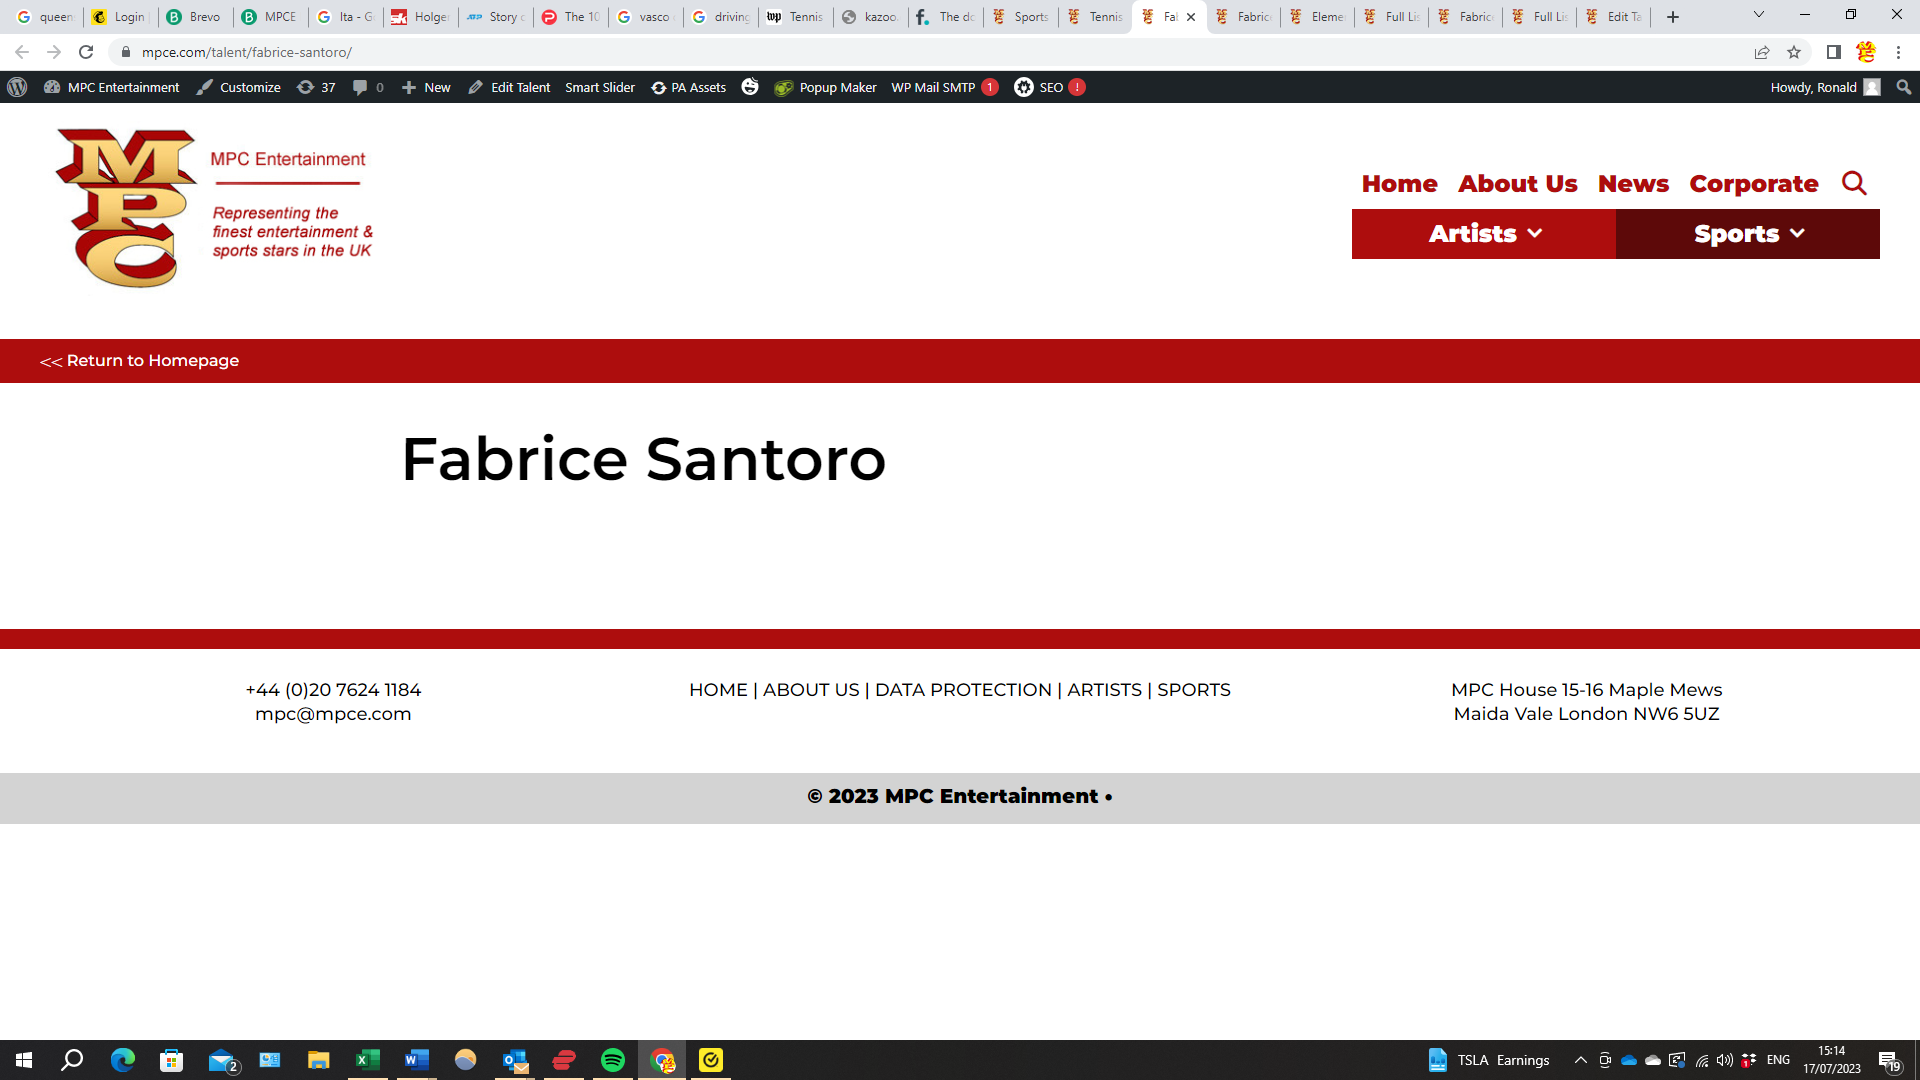Open the WordPress logo admin menu
This screenshot has width=1920, height=1080.
click(17, 87)
